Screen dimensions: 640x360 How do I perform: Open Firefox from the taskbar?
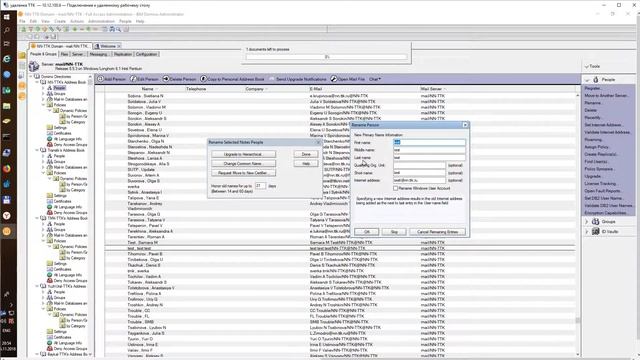pos(7,168)
